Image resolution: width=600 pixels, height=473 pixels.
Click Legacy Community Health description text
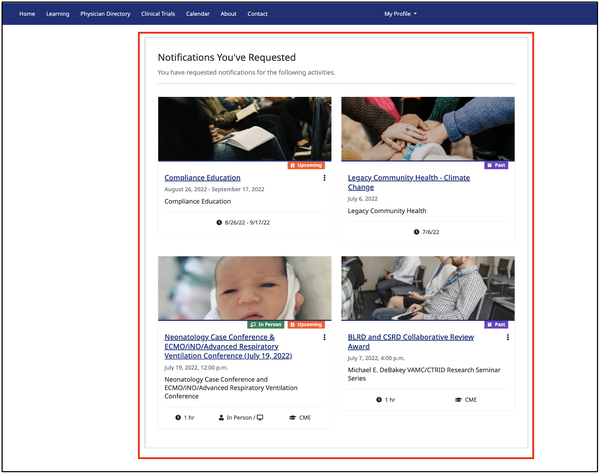(x=387, y=211)
